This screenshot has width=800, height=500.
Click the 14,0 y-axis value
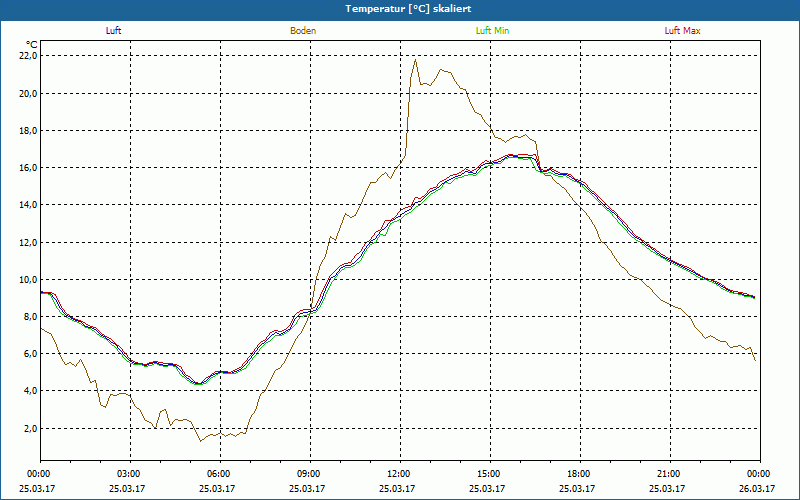[x=29, y=205]
